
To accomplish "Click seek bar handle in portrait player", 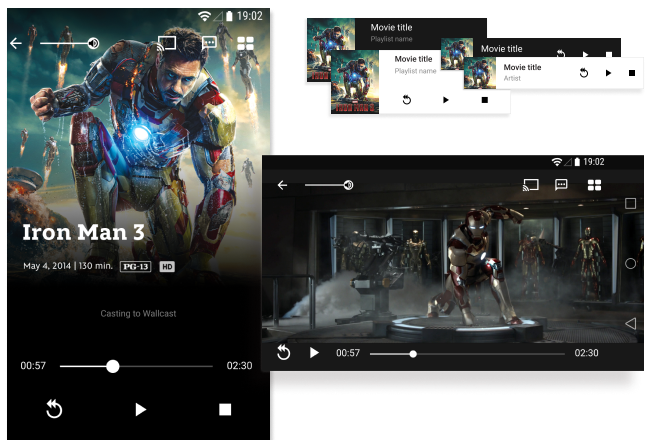I will [113, 366].
